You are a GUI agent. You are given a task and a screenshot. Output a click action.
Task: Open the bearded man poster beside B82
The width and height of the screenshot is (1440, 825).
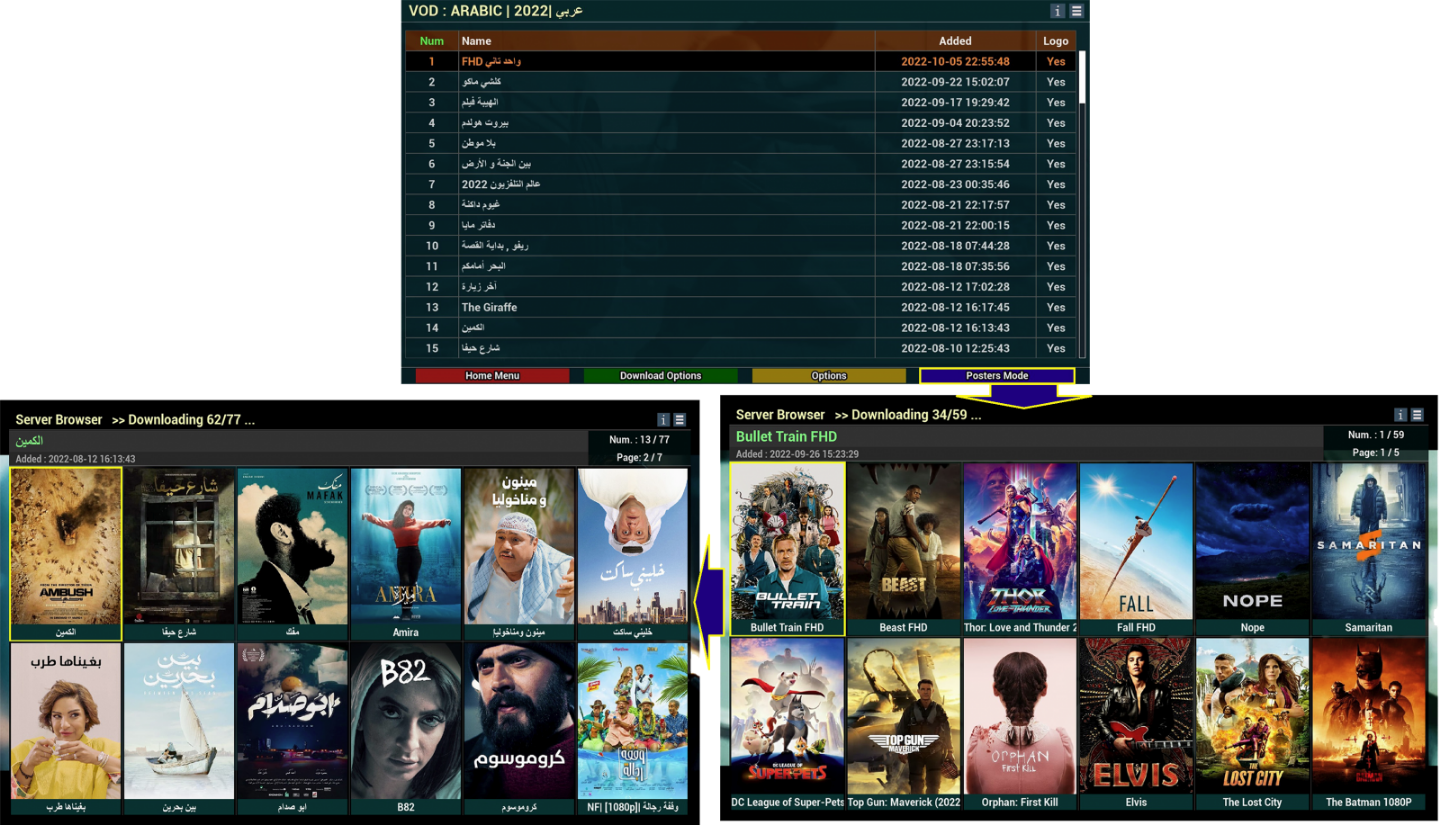click(519, 729)
